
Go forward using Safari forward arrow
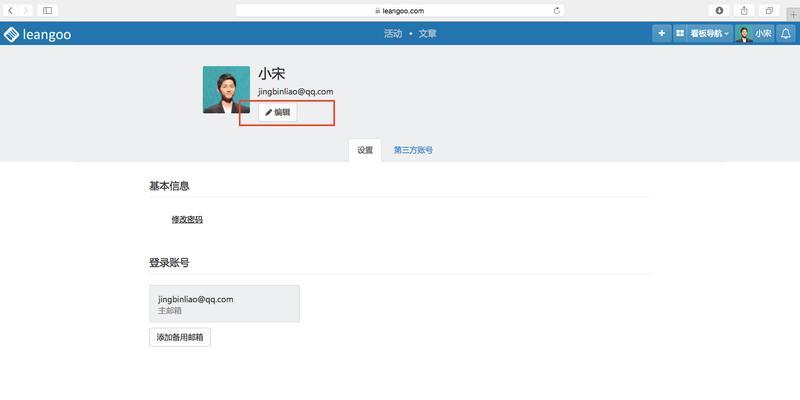[25, 10]
